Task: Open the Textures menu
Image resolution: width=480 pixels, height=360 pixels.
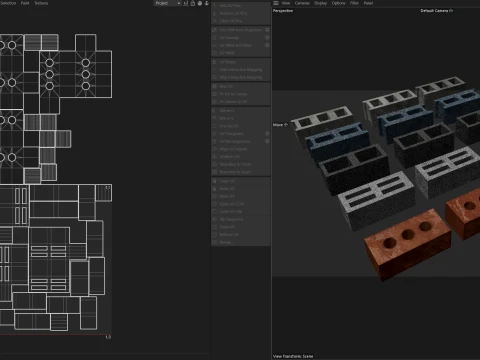Action: [x=41, y=3]
